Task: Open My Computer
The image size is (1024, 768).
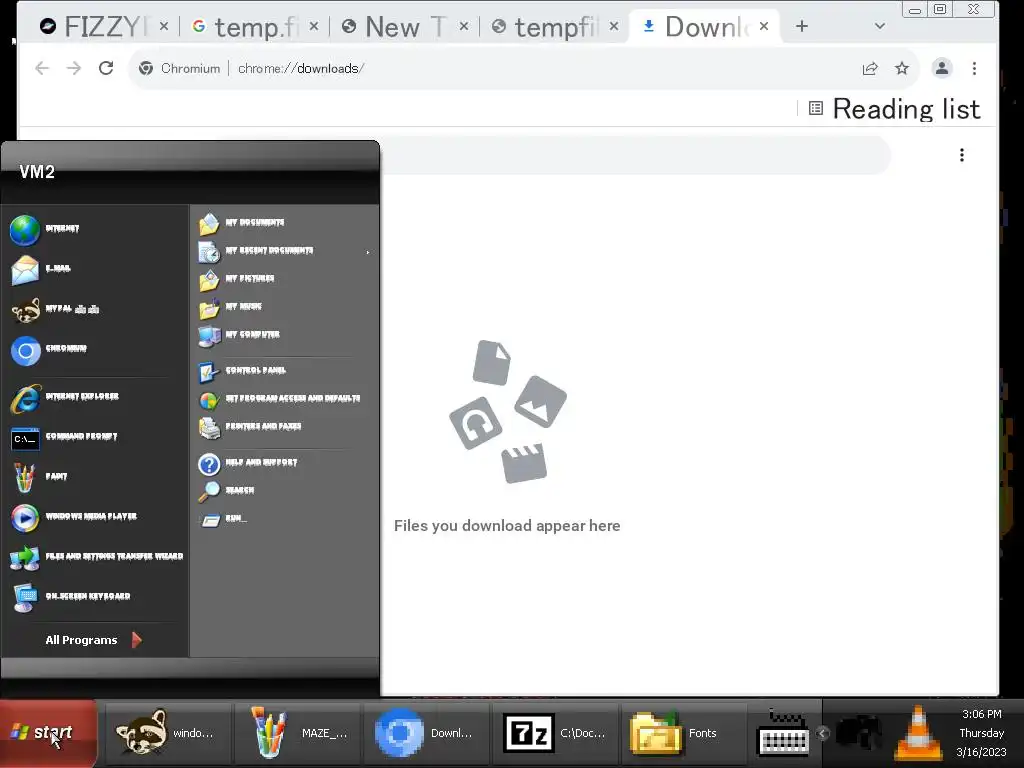Action: pyautogui.click(x=239, y=336)
